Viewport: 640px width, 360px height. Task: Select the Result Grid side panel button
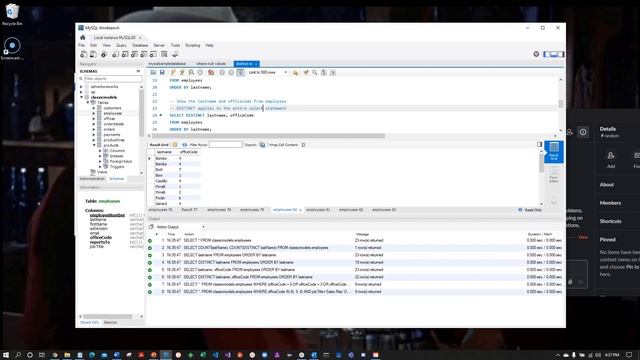tap(554, 151)
